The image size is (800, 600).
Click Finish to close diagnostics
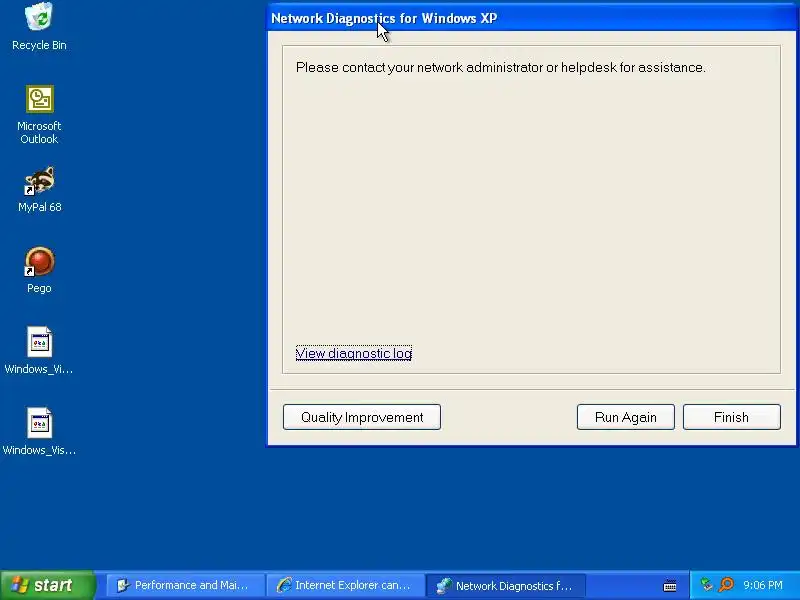(732, 417)
